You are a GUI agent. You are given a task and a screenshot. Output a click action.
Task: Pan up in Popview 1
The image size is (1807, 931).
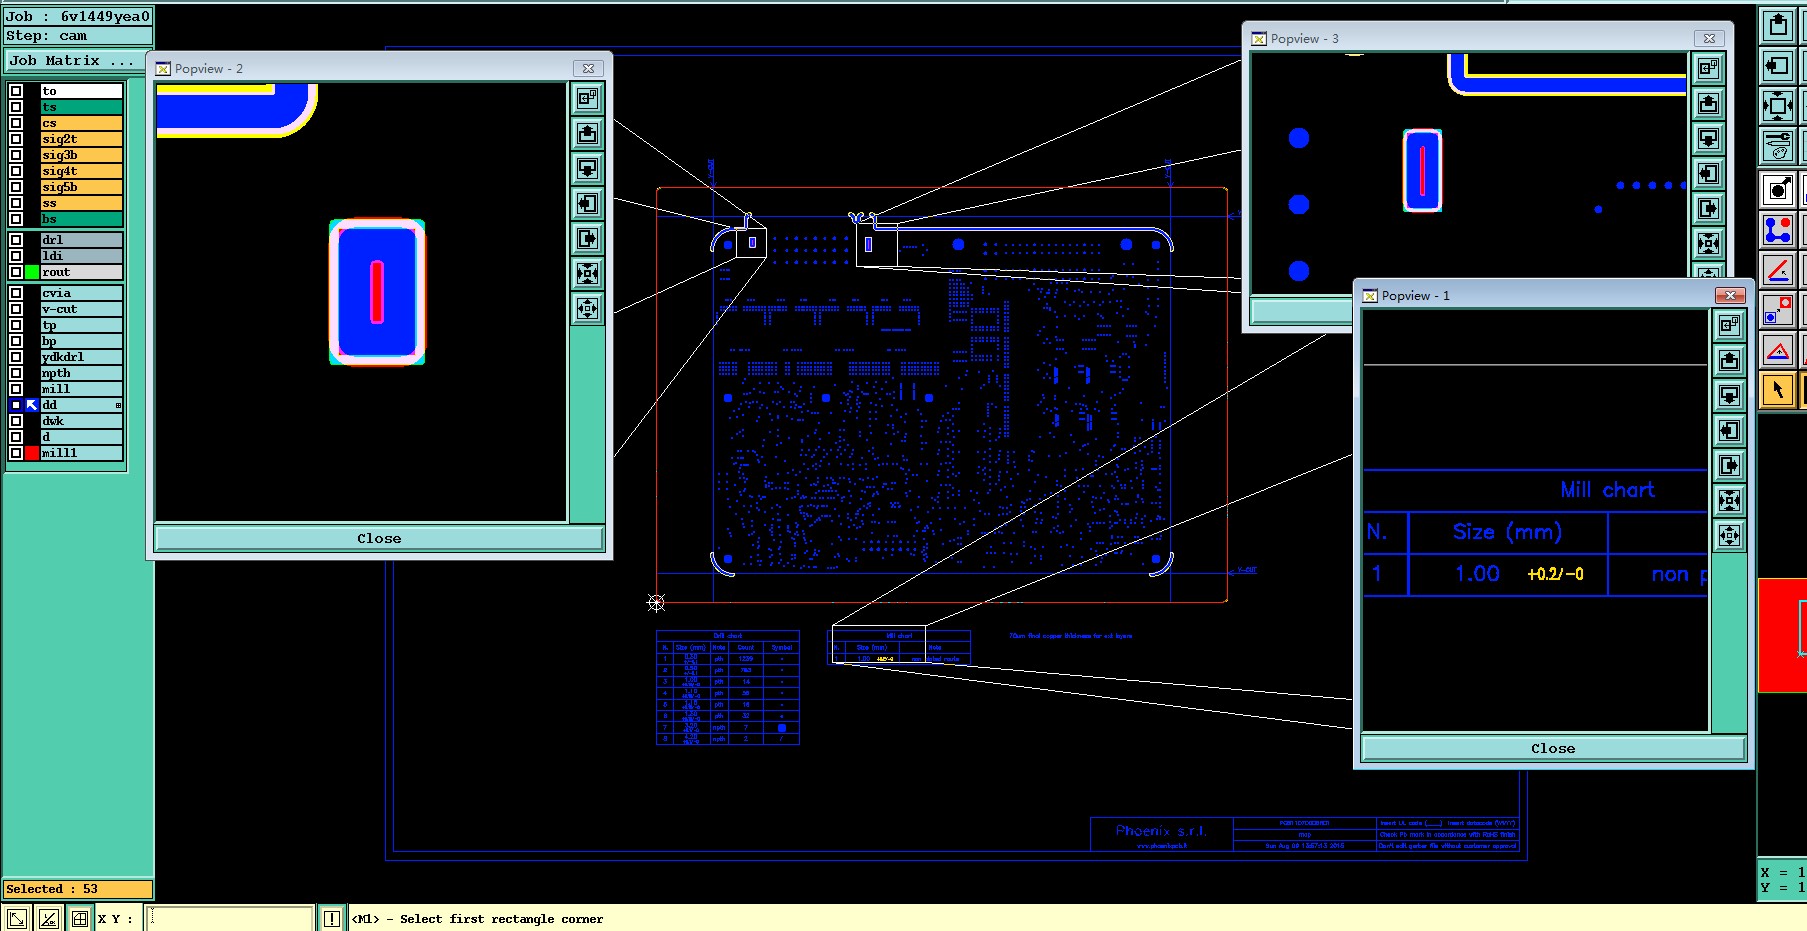tap(1730, 360)
